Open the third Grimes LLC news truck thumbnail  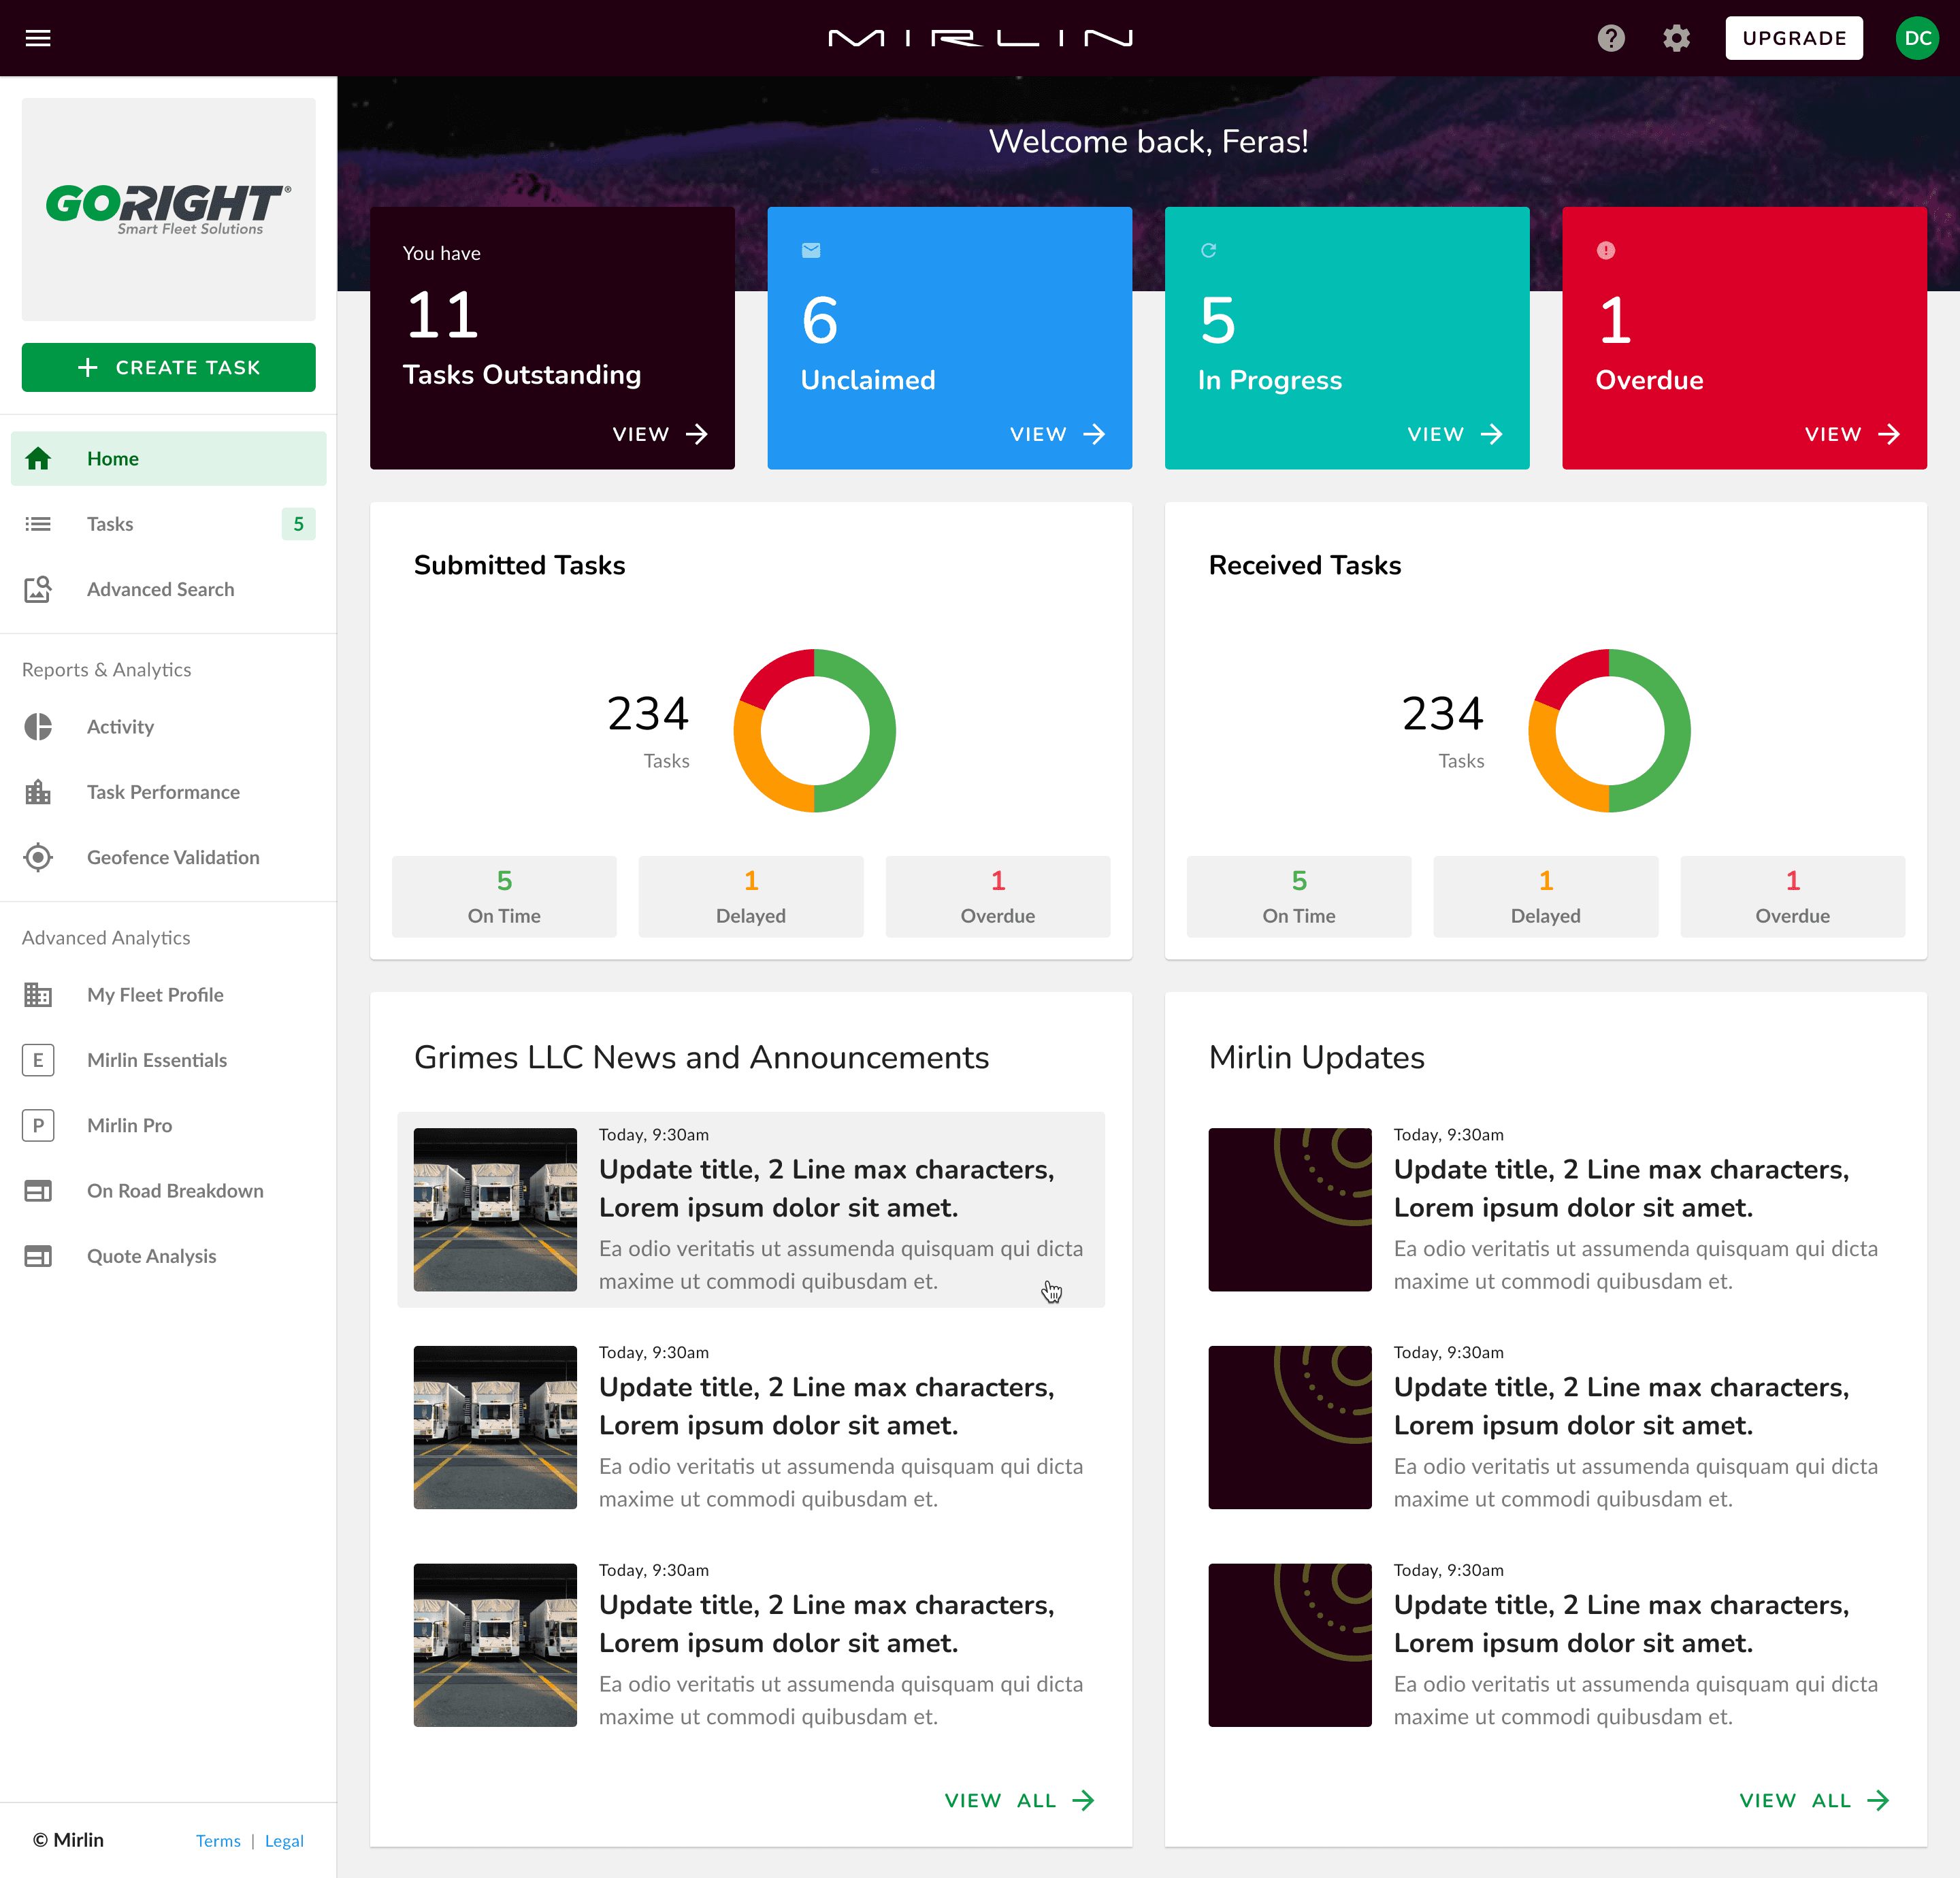click(x=495, y=1645)
